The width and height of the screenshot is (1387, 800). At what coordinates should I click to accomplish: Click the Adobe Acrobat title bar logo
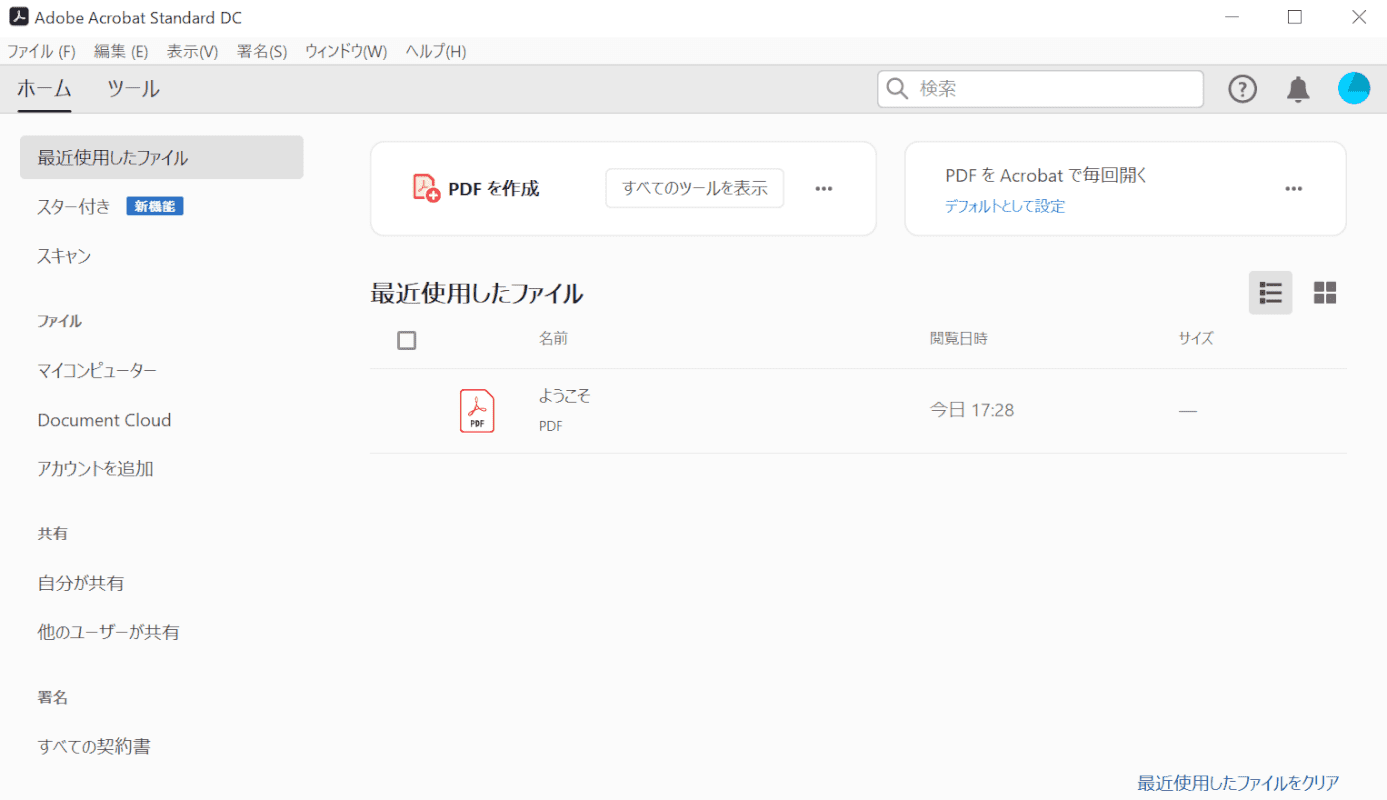(x=18, y=17)
